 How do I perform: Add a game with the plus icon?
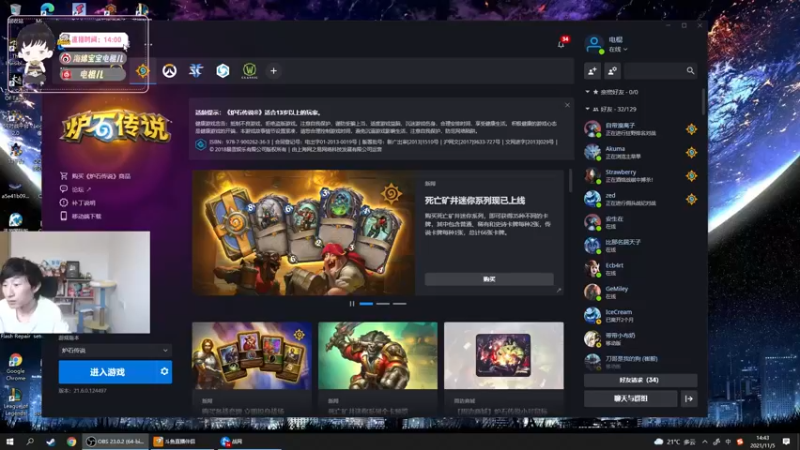tap(273, 71)
